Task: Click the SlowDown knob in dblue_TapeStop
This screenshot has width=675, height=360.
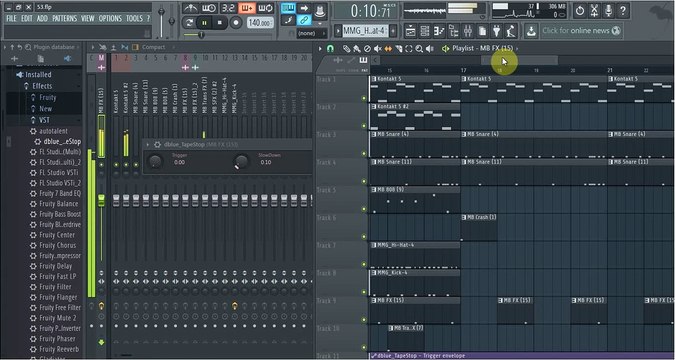Action: (241, 162)
